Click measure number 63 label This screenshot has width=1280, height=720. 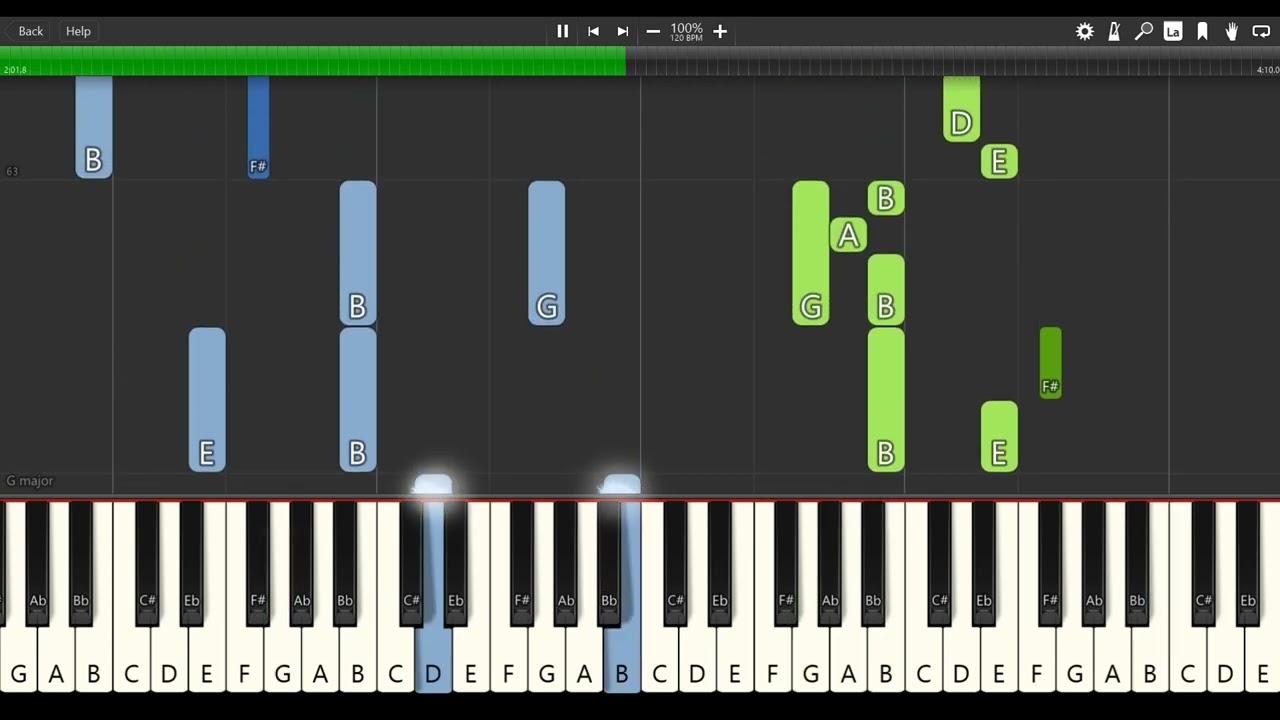point(12,171)
